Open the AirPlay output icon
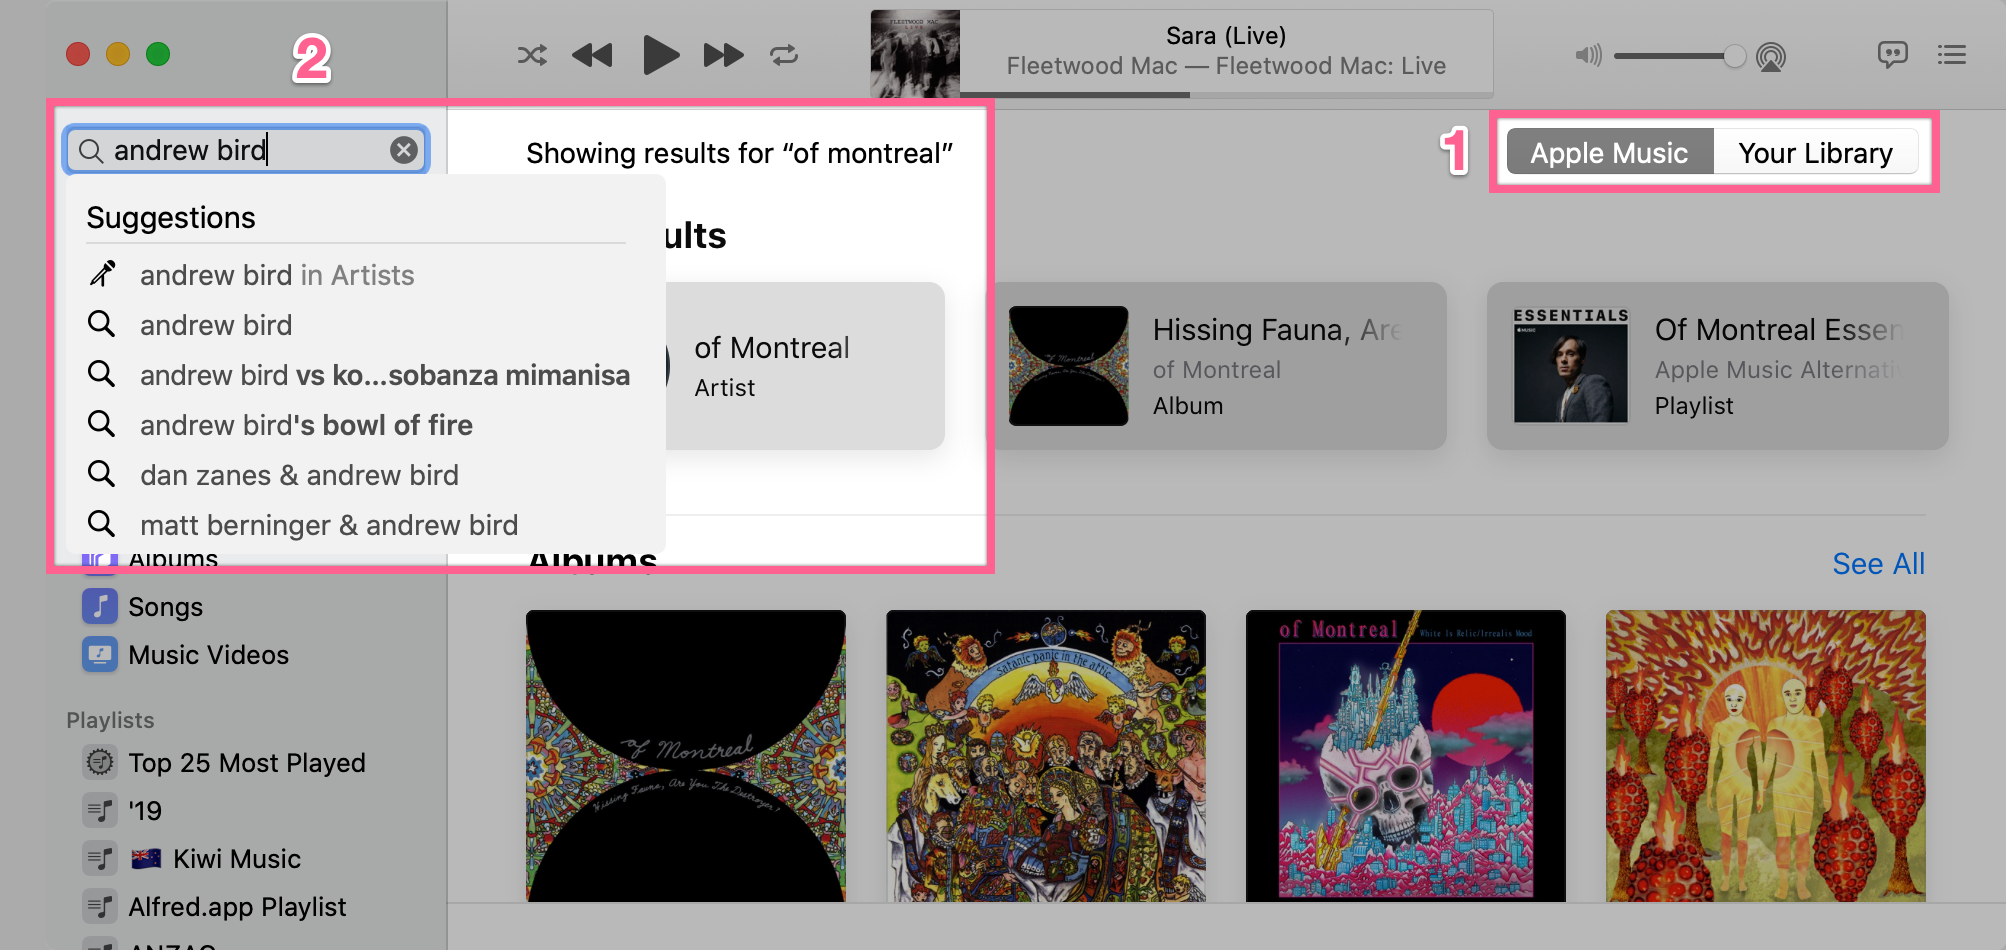Image resolution: width=2006 pixels, height=950 pixels. [1771, 57]
